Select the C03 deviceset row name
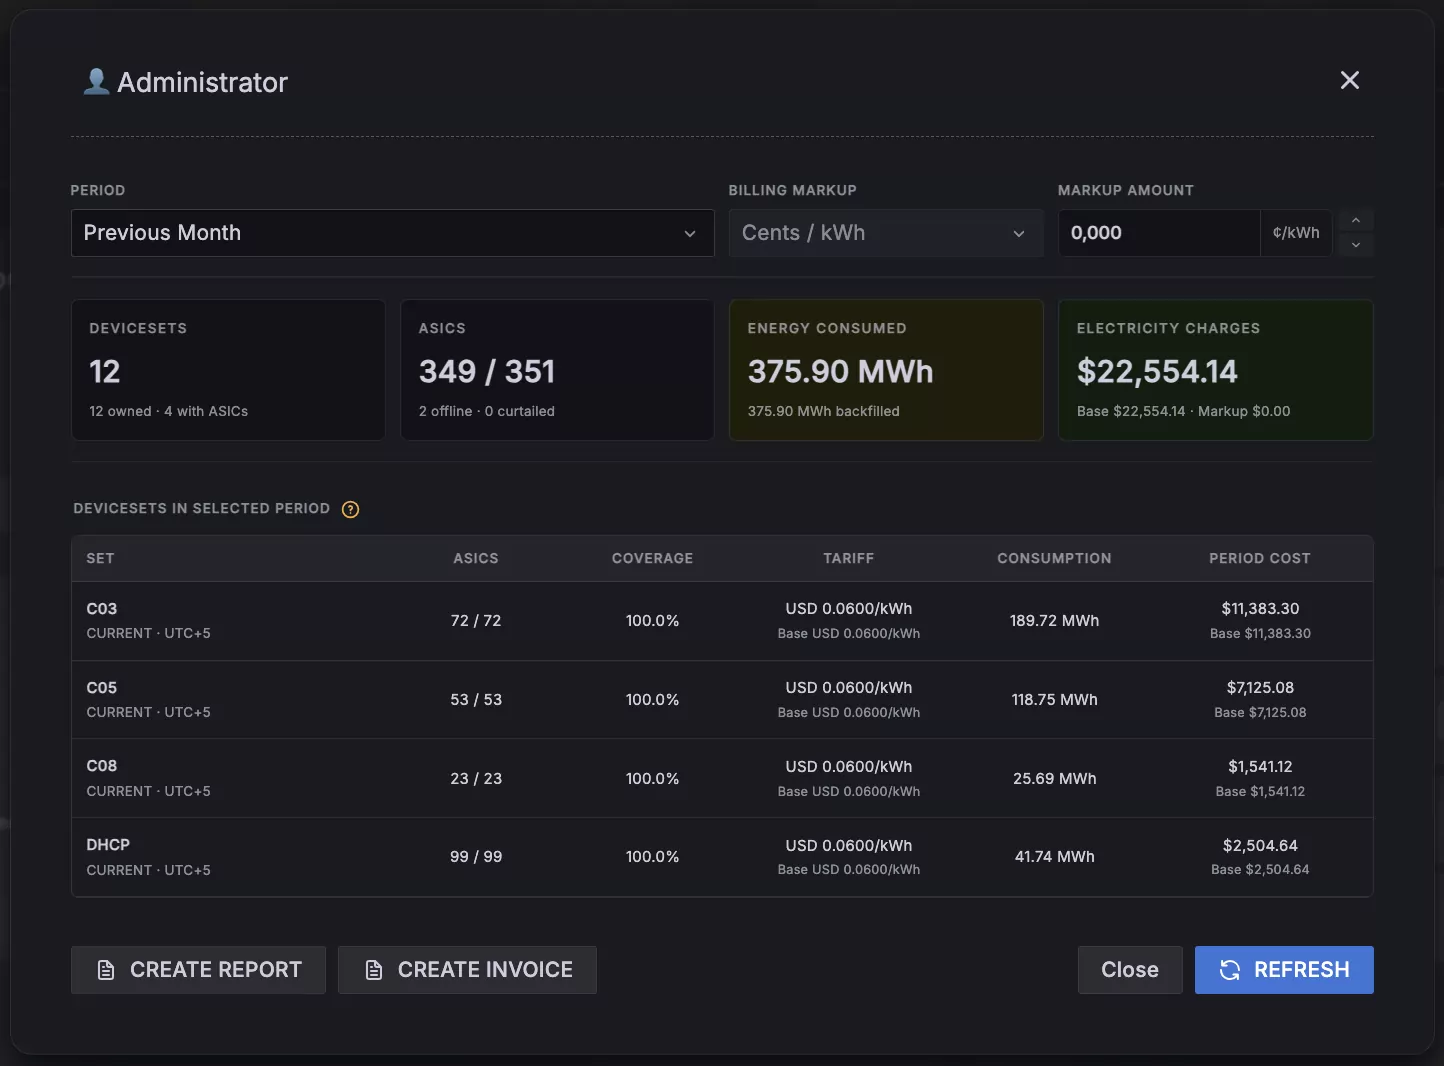 pos(102,609)
